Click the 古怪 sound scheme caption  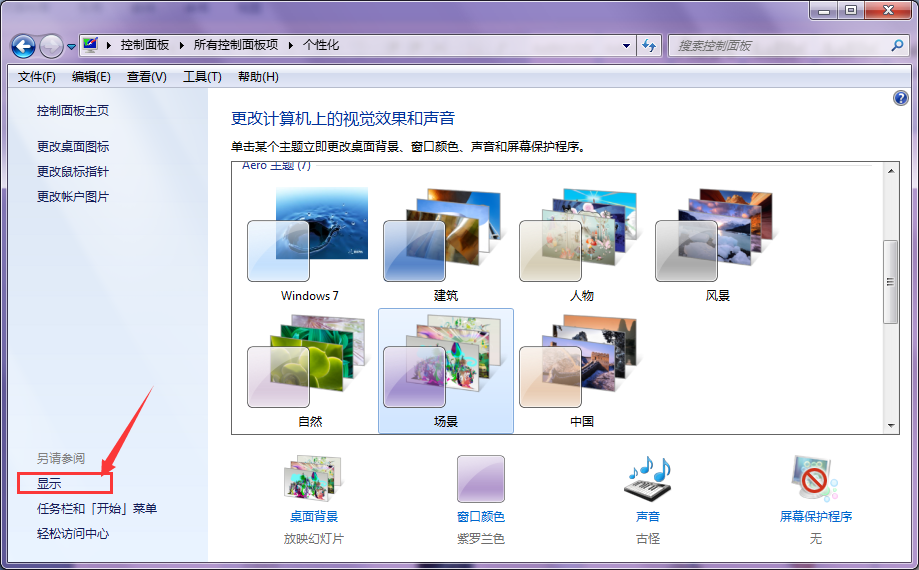click(x=648, y=538)
